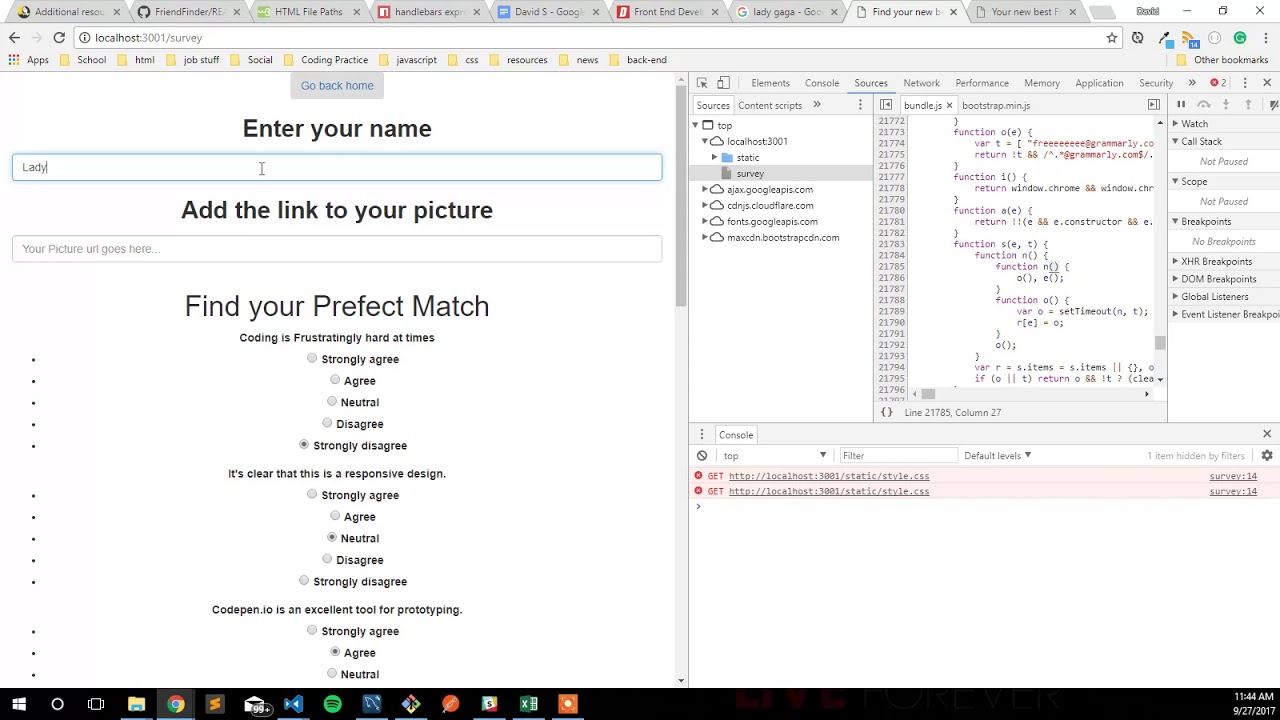Open console settings gear icon
The height and width of the screenshot is (720, 1280).
click(x=1267, y=456)
